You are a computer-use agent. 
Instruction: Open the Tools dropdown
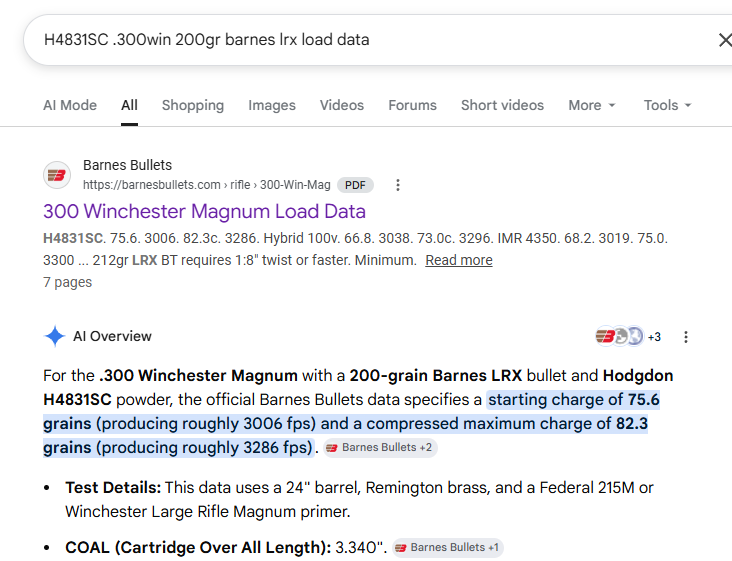pyautogui.click(x=667, y=105)
